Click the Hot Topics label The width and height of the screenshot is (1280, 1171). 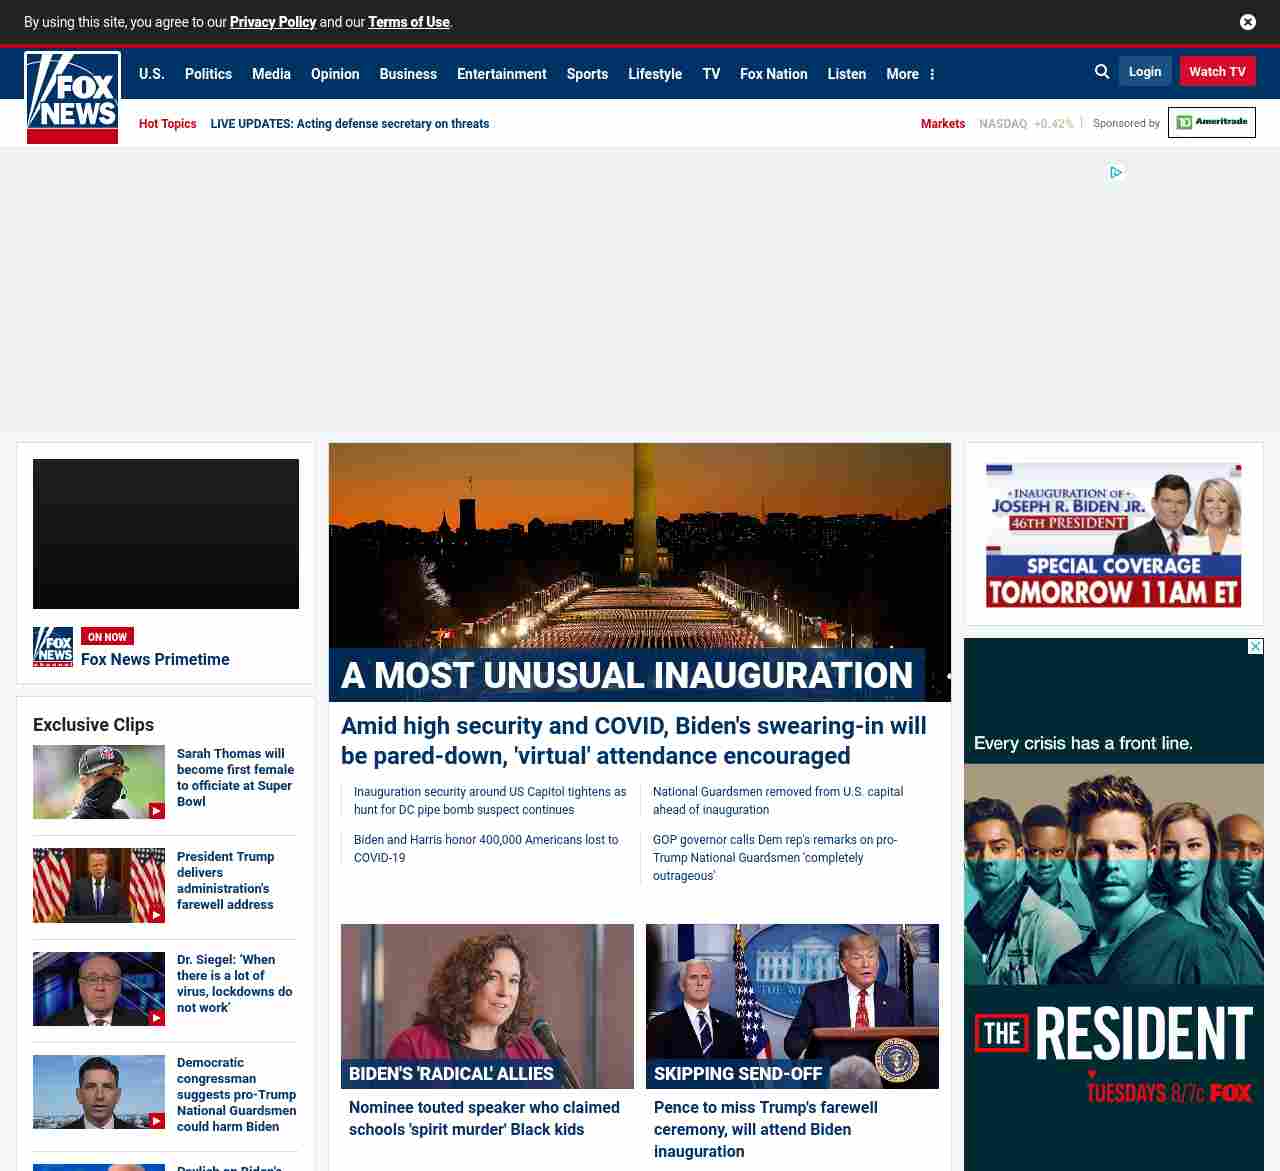pyautogui.click(x=167, y=124)
